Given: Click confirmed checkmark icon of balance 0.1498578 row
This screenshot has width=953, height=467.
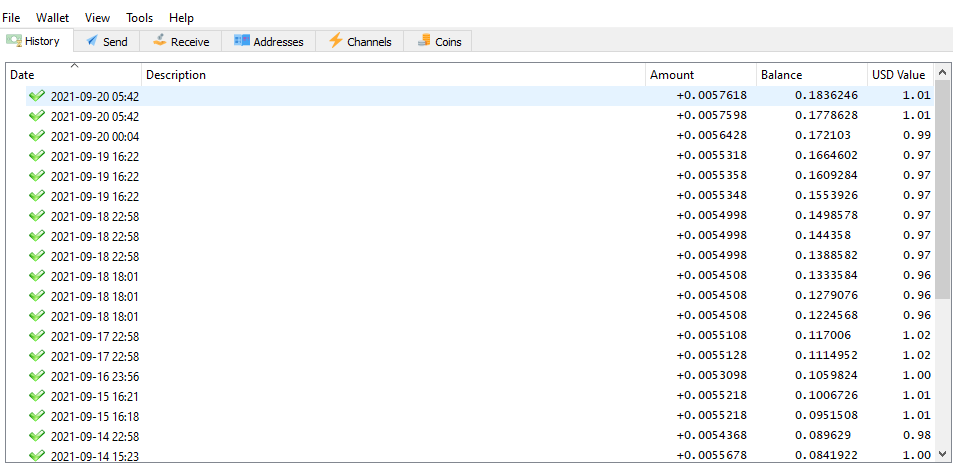Looking at the screenshot, I should click(x=37, y=216).
